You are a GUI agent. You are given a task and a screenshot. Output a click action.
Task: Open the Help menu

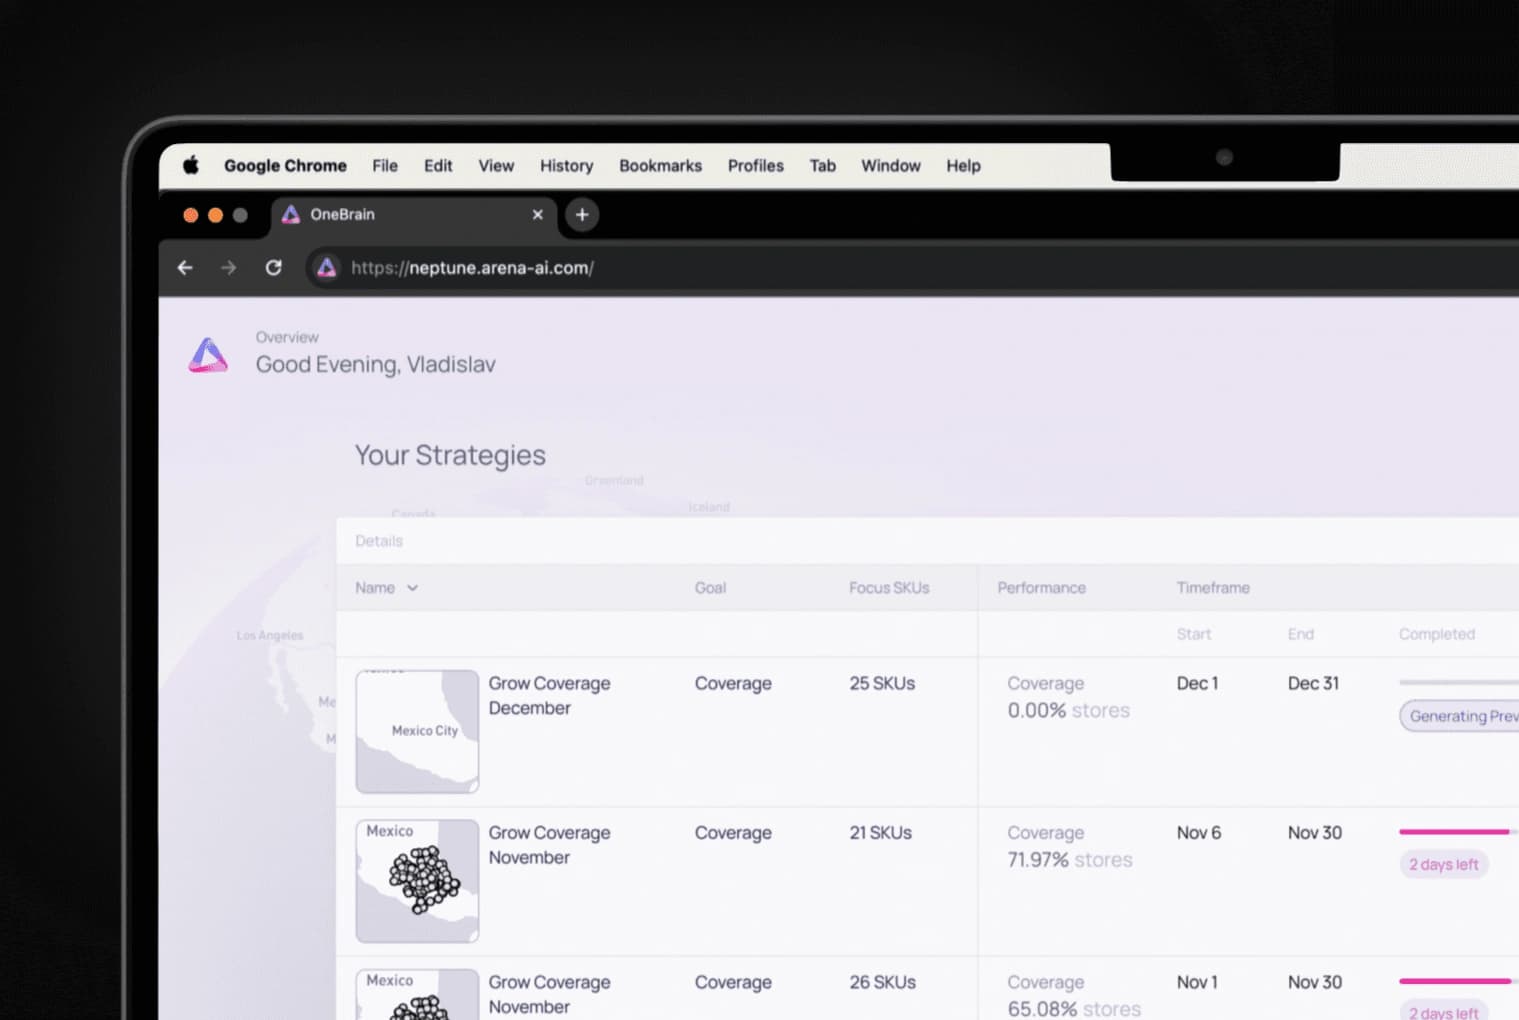coord(963,166)
